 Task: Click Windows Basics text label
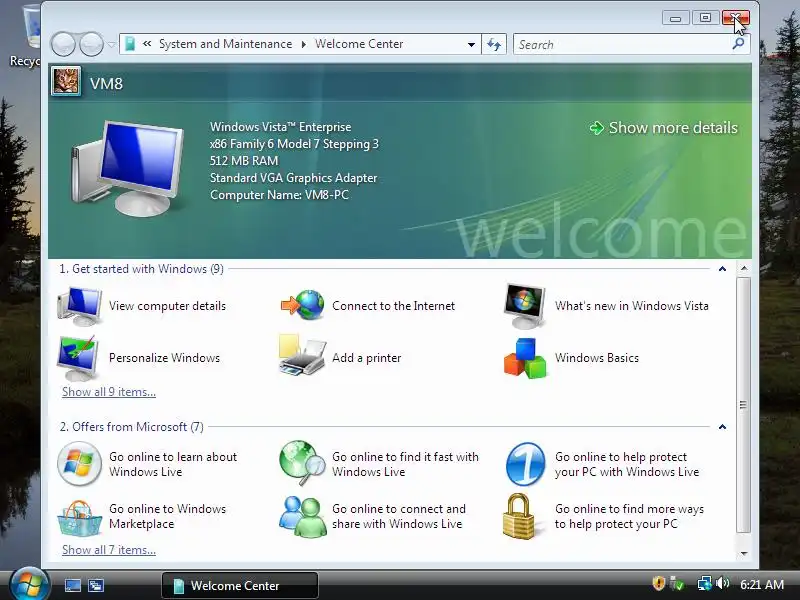pyautogui.click(x=597, y=358)
